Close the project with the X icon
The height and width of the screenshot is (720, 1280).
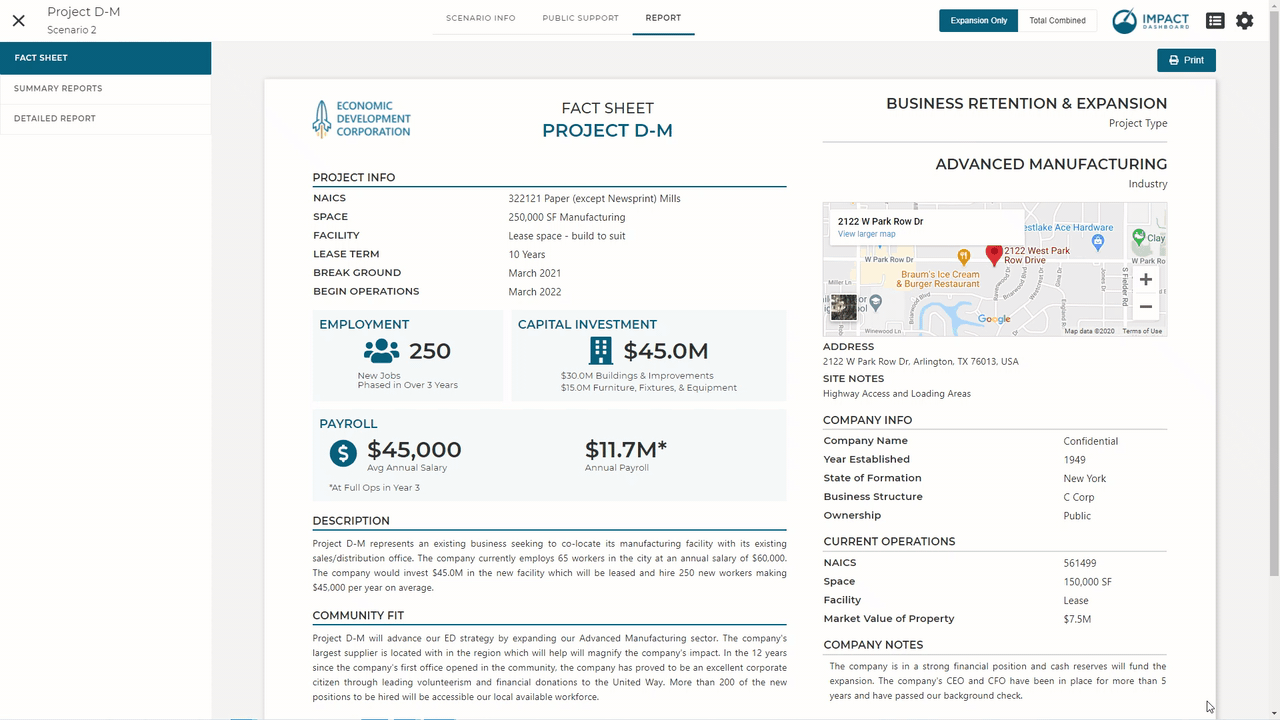pos(18,20)
